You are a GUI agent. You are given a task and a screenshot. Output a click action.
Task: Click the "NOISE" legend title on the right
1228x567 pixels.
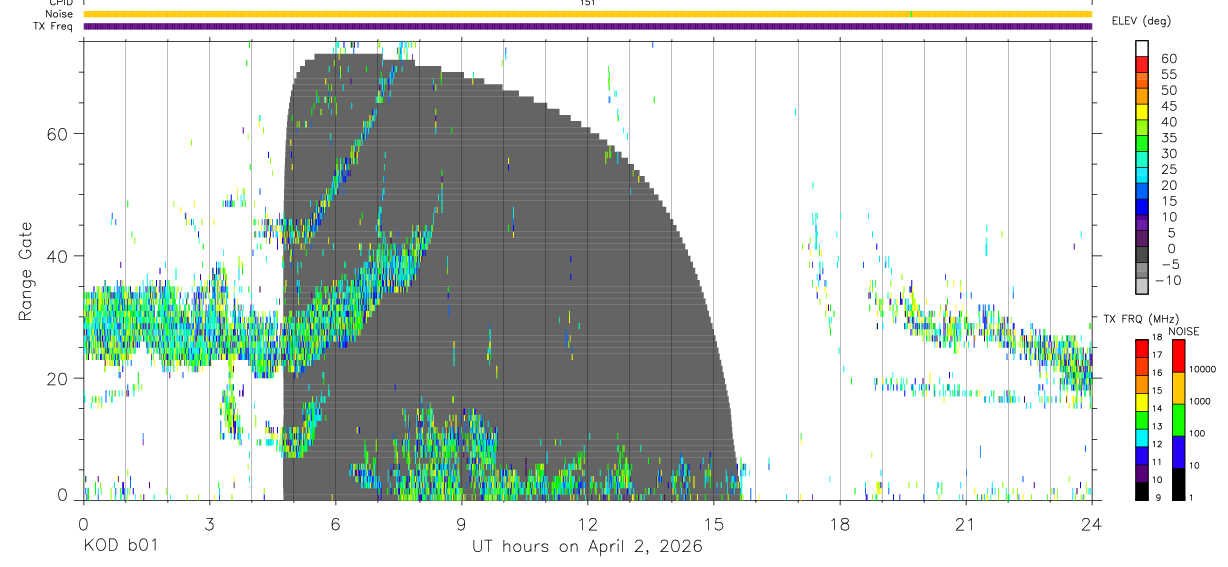(x=1182, y=331)
